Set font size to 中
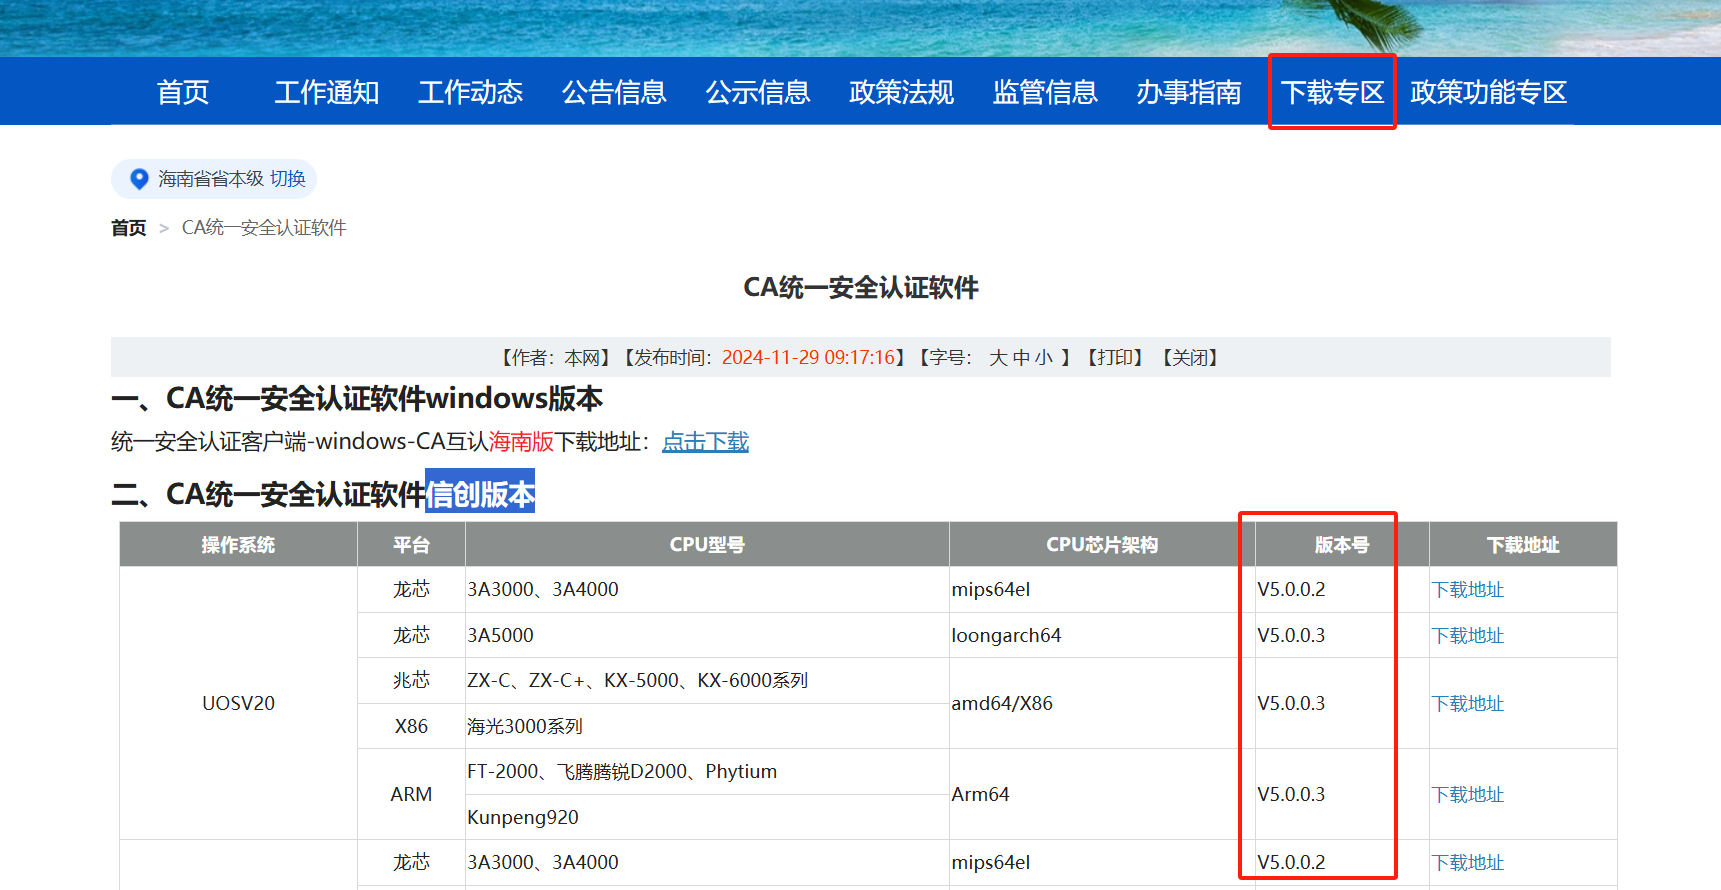1721x890 pixels. pos(1021,358)
